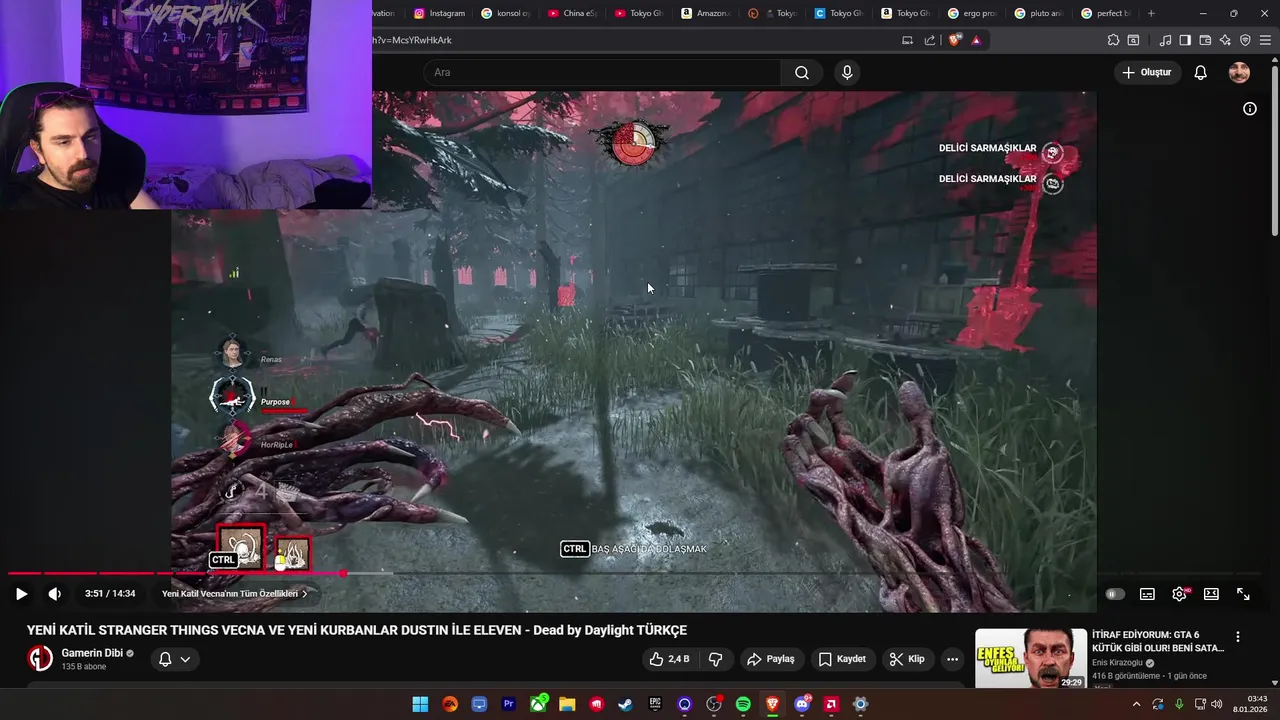Open video player settings gear

click(1179, 594)
